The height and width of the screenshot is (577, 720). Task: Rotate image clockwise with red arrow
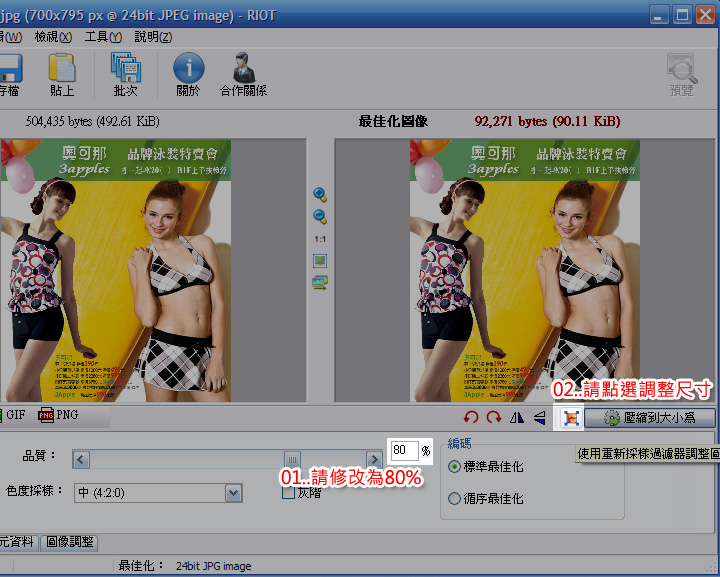(x=494, y=417)
